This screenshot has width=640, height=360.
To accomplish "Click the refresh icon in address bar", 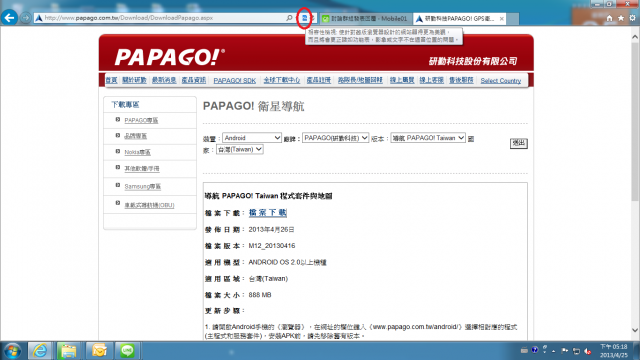I will pyautogui.click(x=313, y=18).
